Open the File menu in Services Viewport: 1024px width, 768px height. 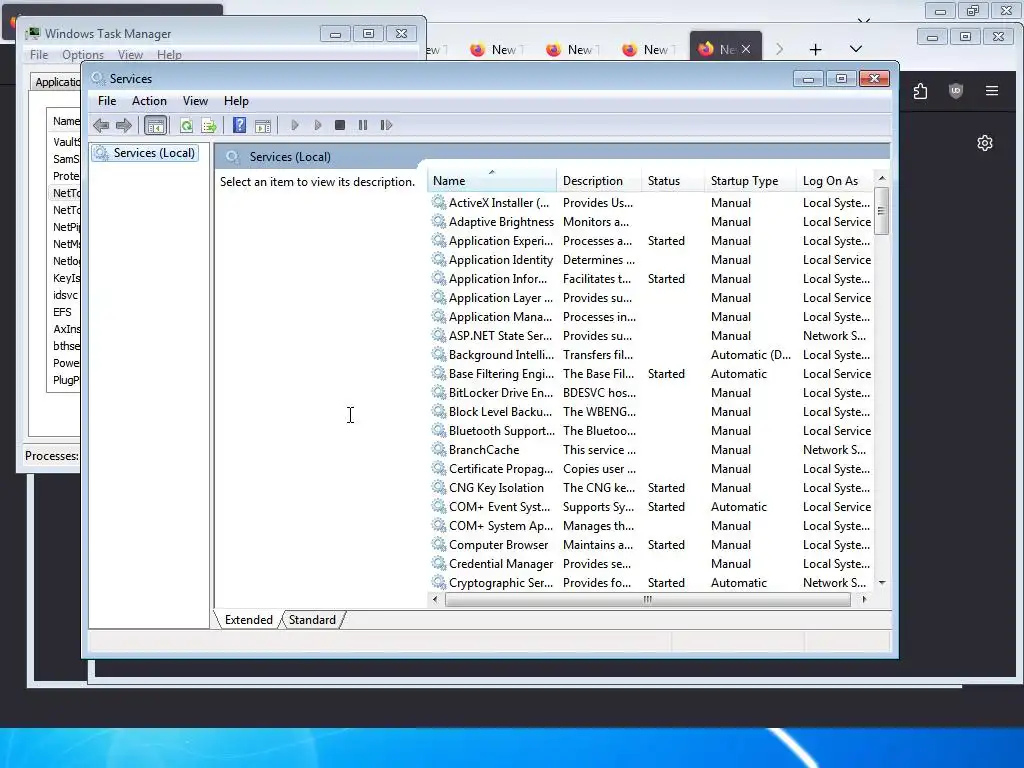pos(107,101)
